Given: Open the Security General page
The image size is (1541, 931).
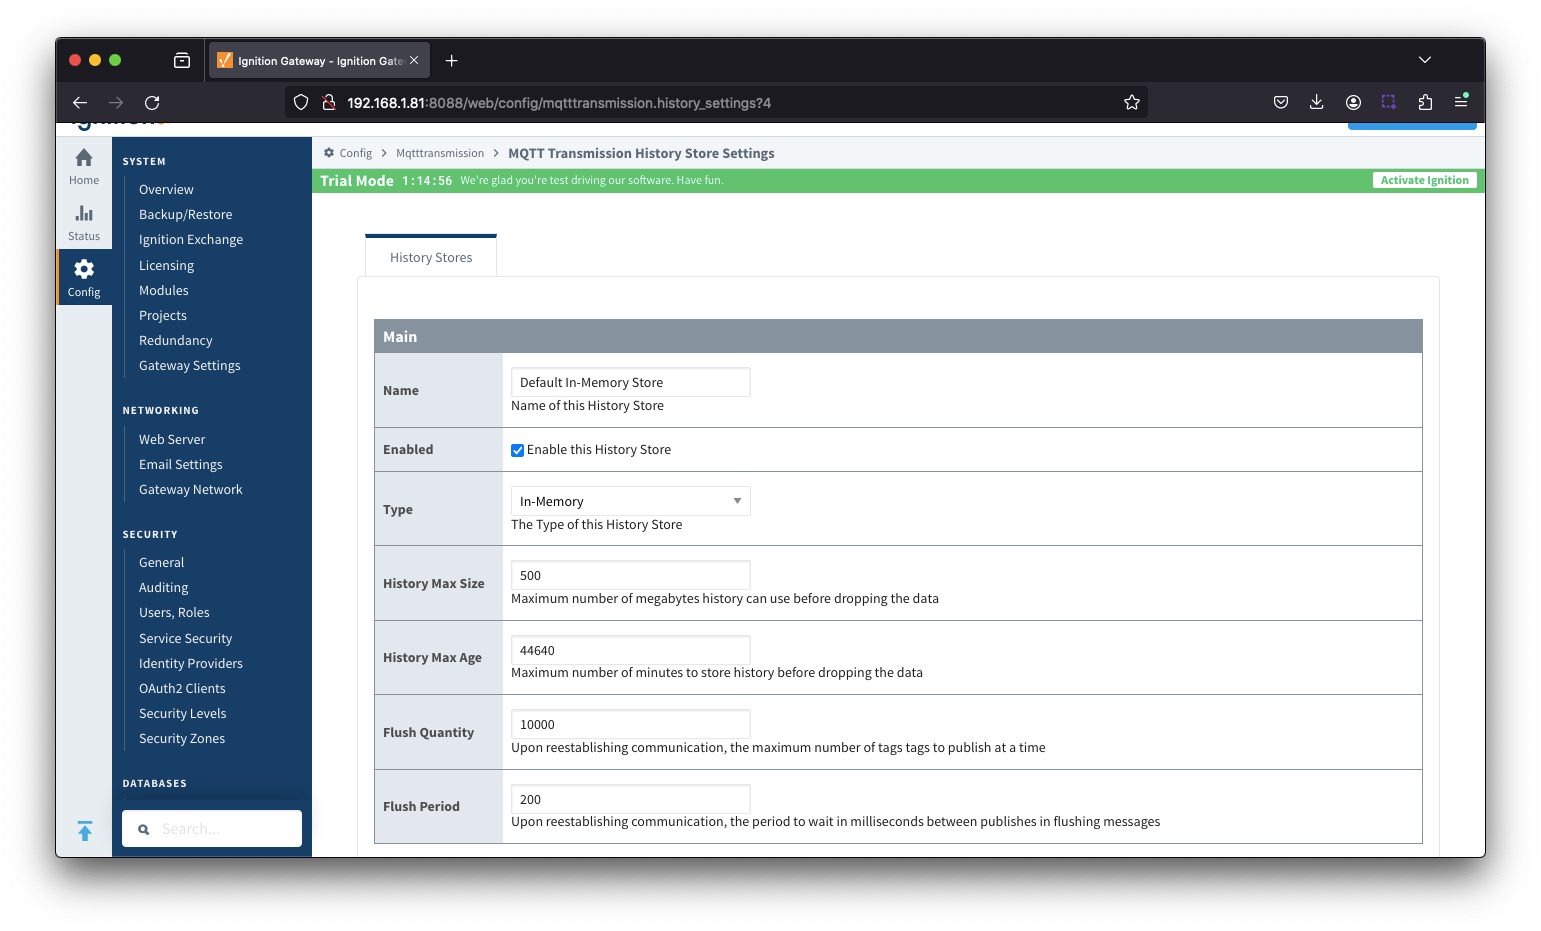Looking at the screenshot, I should 161,562.
